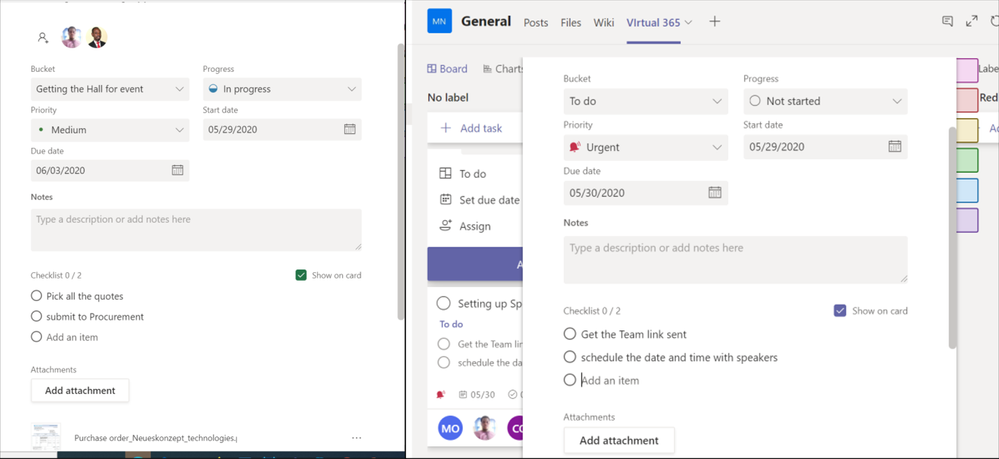Open Progress dropdown showing Not started
Image resolution: width=999 pixels, height=459 pixels.
825,101
